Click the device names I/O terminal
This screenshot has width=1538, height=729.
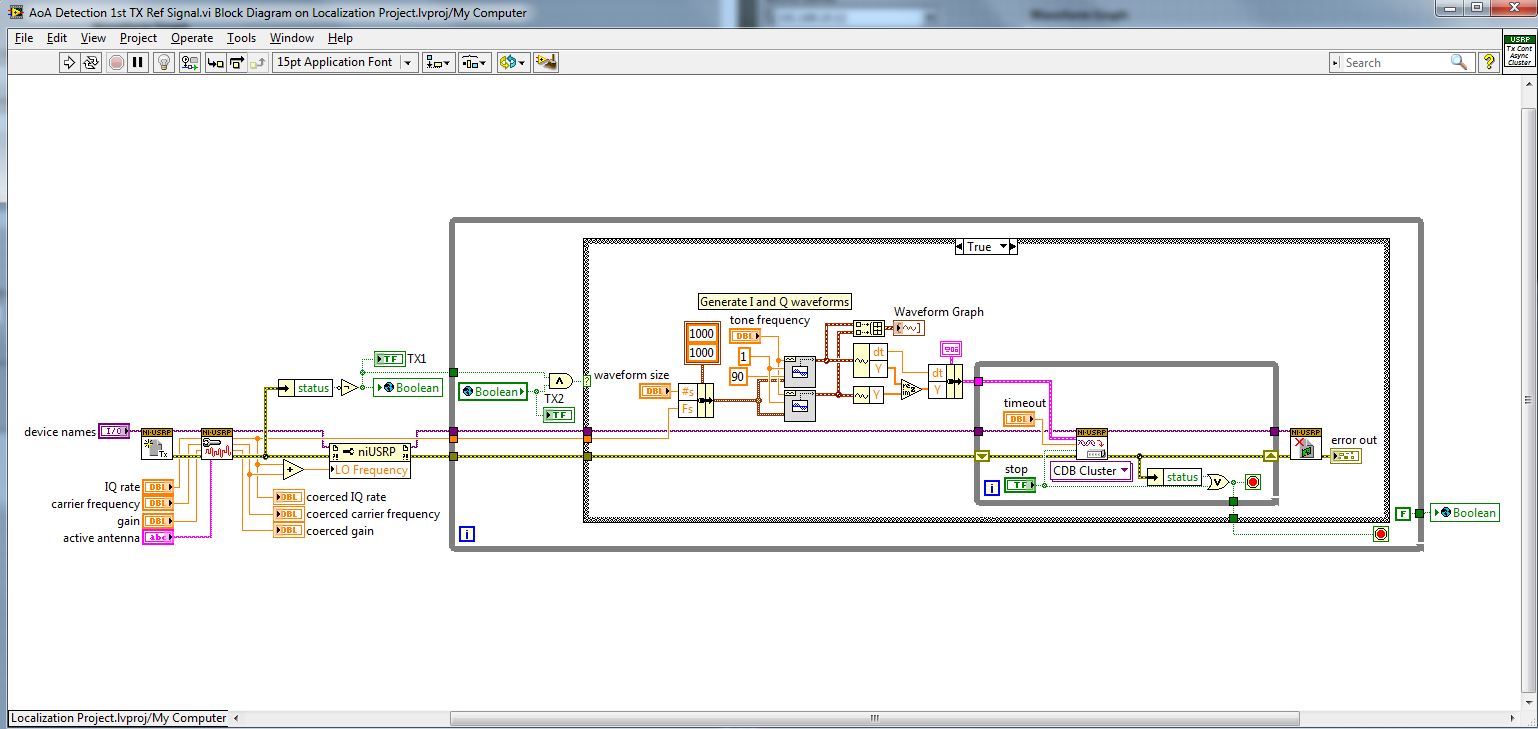pos(115,431)
